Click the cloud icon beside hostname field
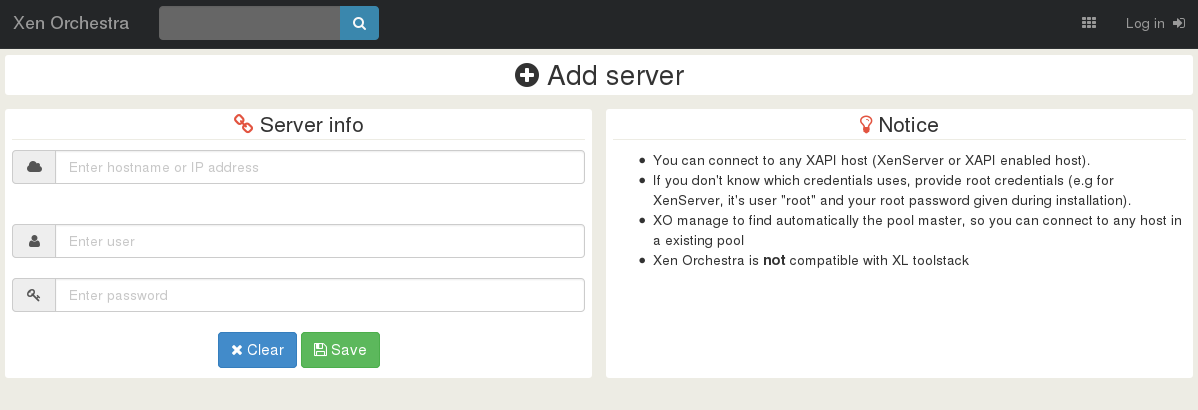The image size is (1198, 410). click(x=34, y=166)
